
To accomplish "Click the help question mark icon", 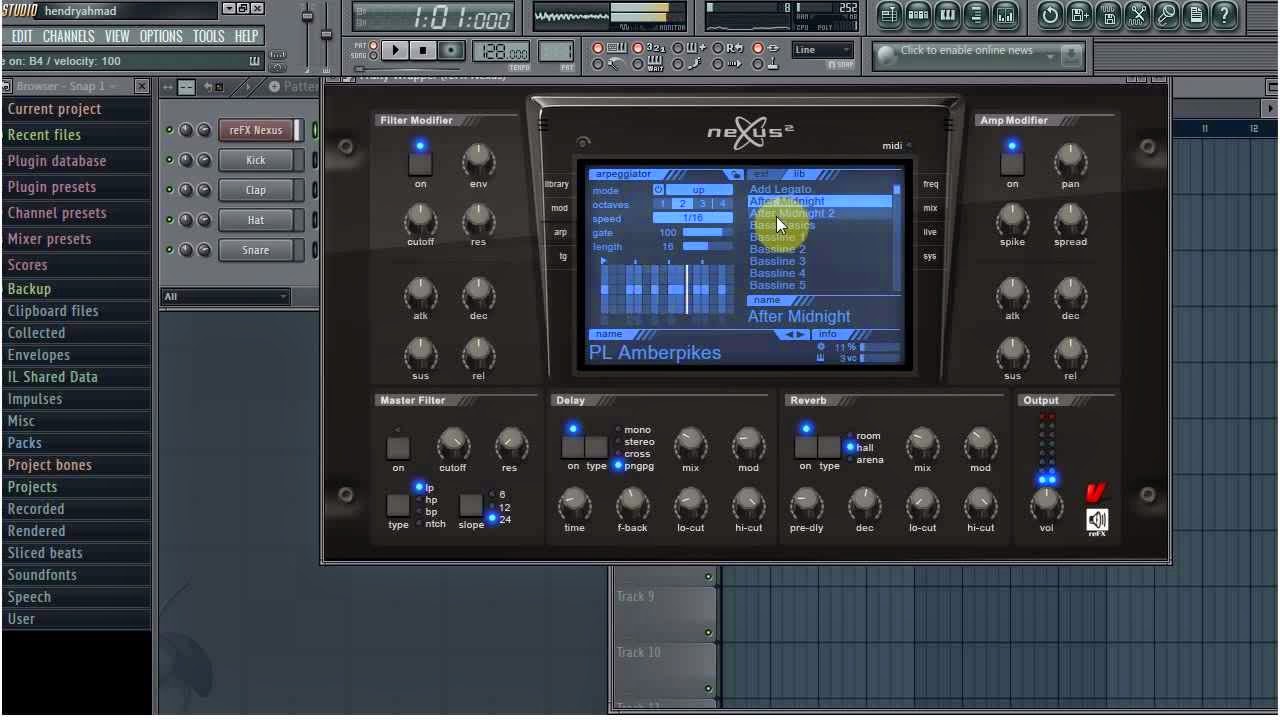I will (1224, 15).
